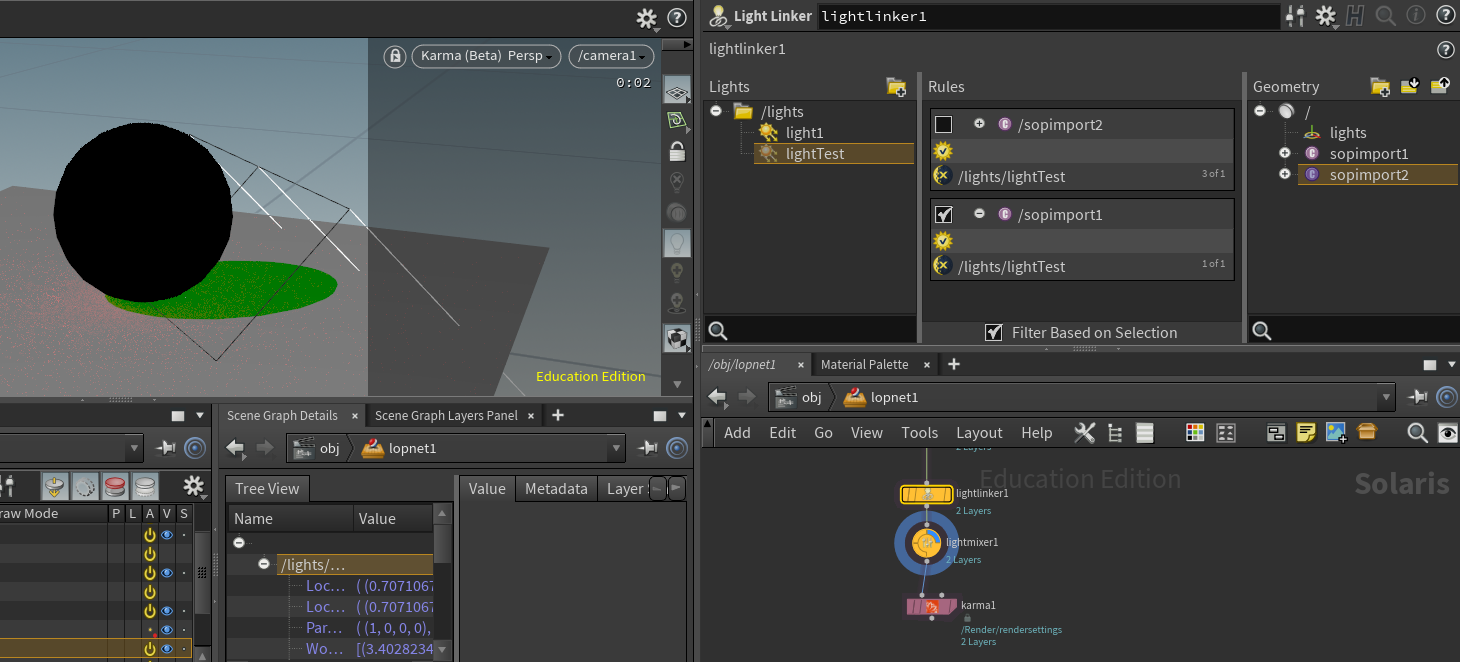
Task: Expand sopimport1 in the Geometry tree
Action: tap(1284, 154)
